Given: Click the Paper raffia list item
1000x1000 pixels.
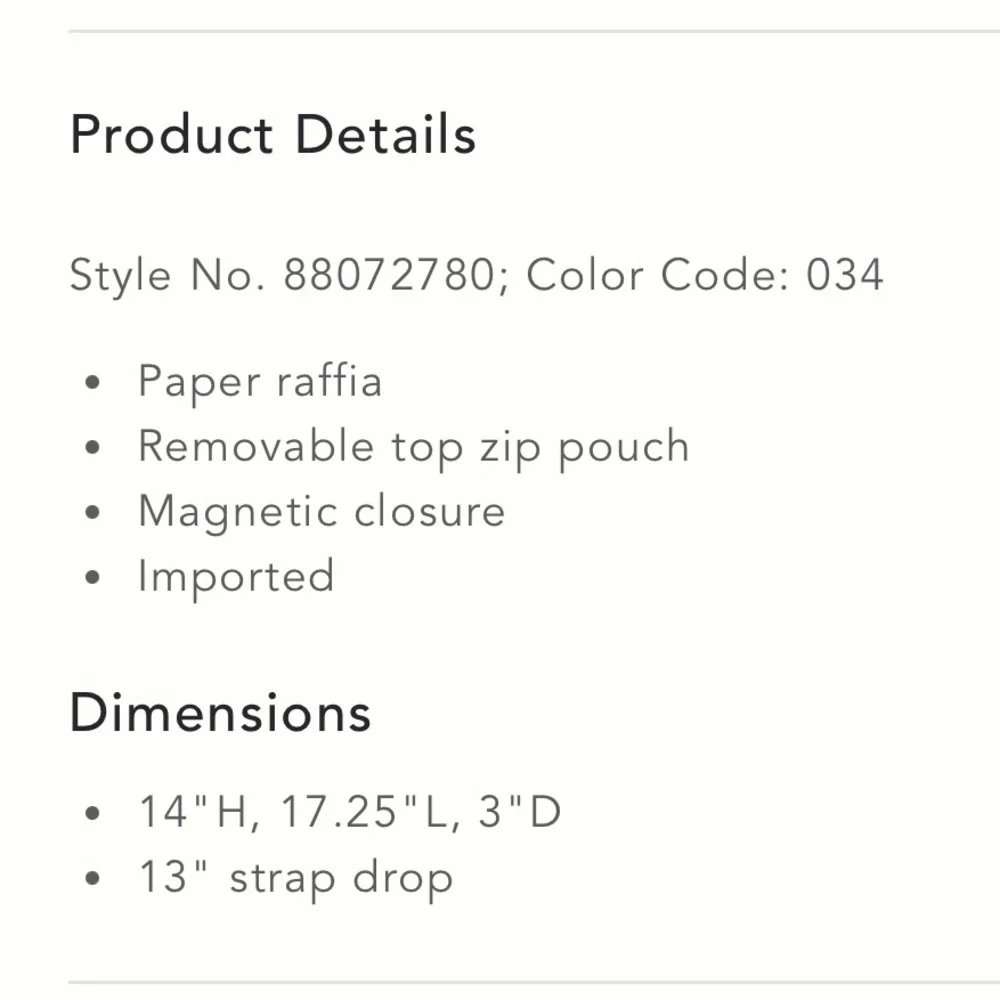Looking at the screenshot, I should coord(260,381).
